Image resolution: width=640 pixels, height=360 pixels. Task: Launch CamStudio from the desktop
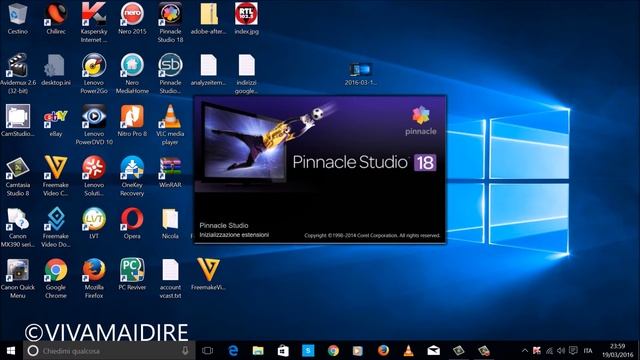(18, 121)
